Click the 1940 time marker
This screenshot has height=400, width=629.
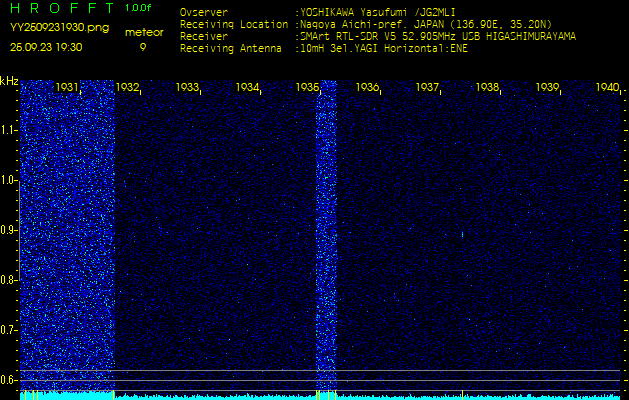pyautogui.click(x=608, y=87)
